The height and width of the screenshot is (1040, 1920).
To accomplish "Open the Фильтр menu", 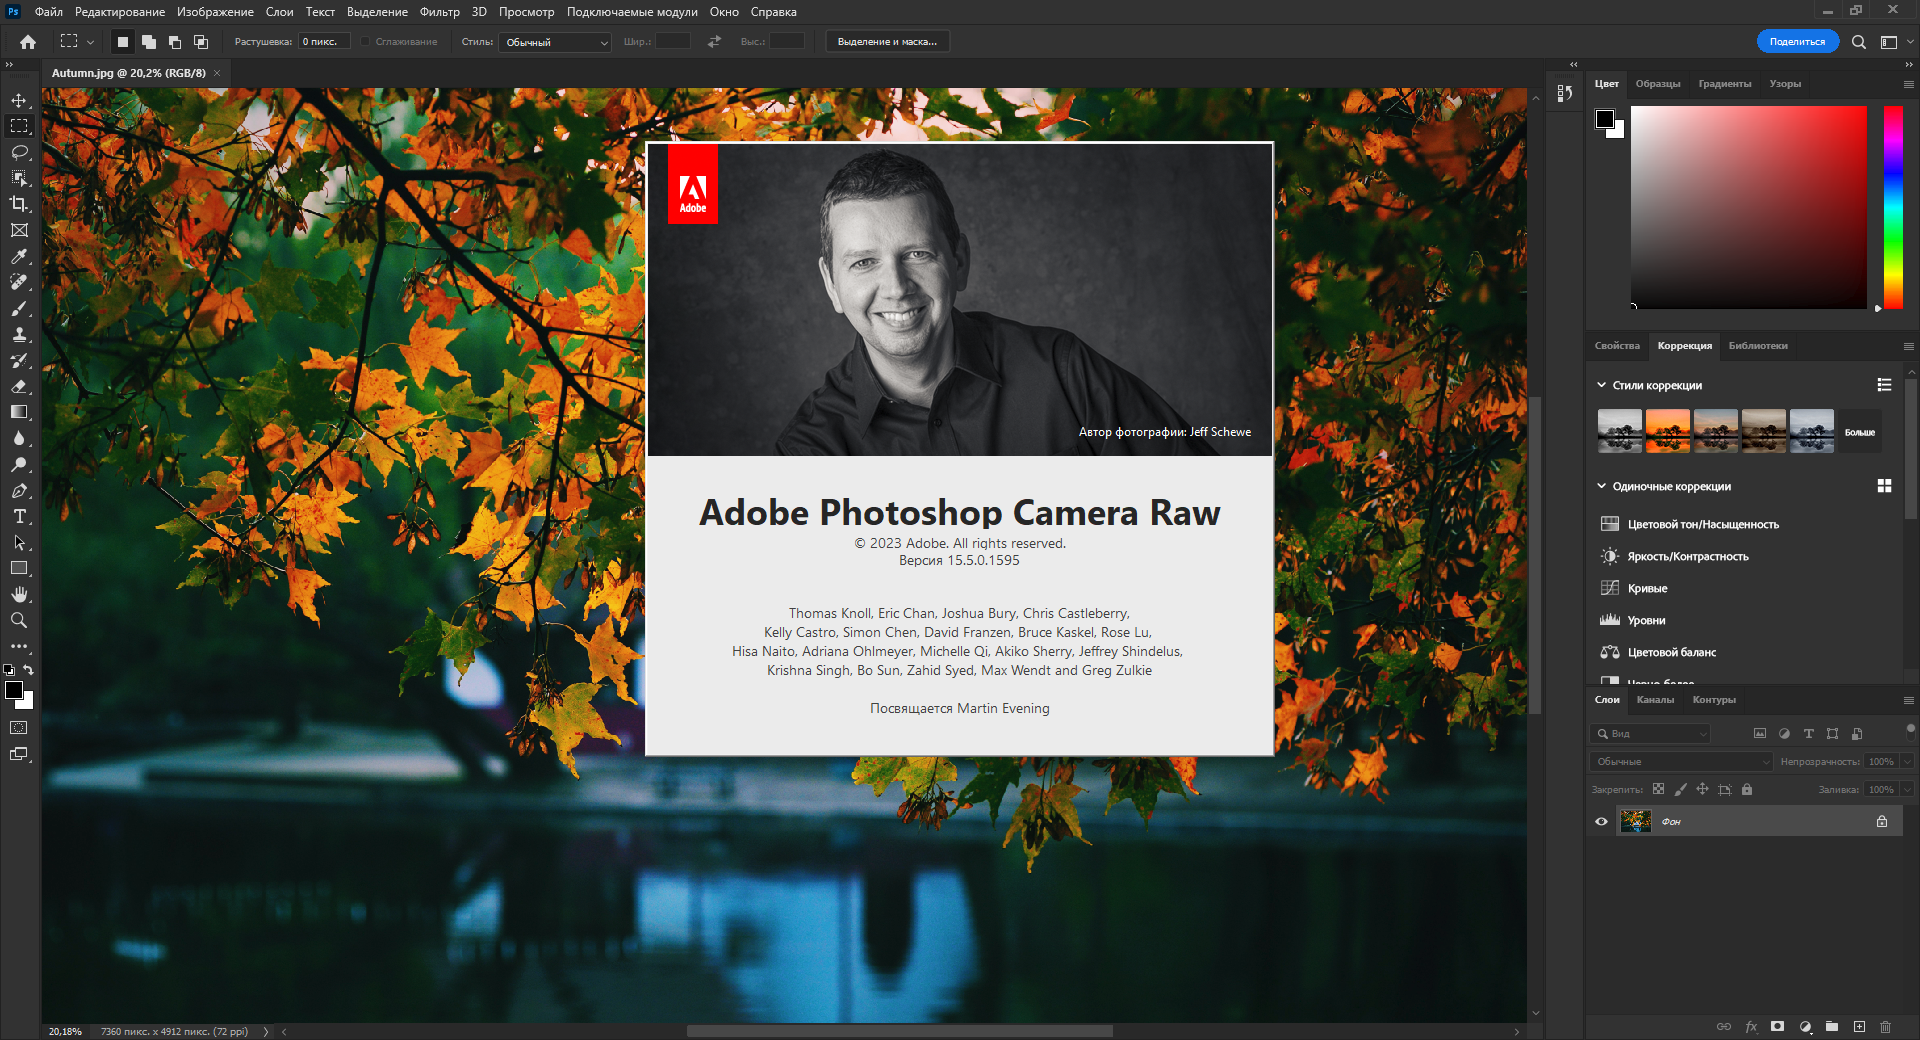I will coord(439,12).
